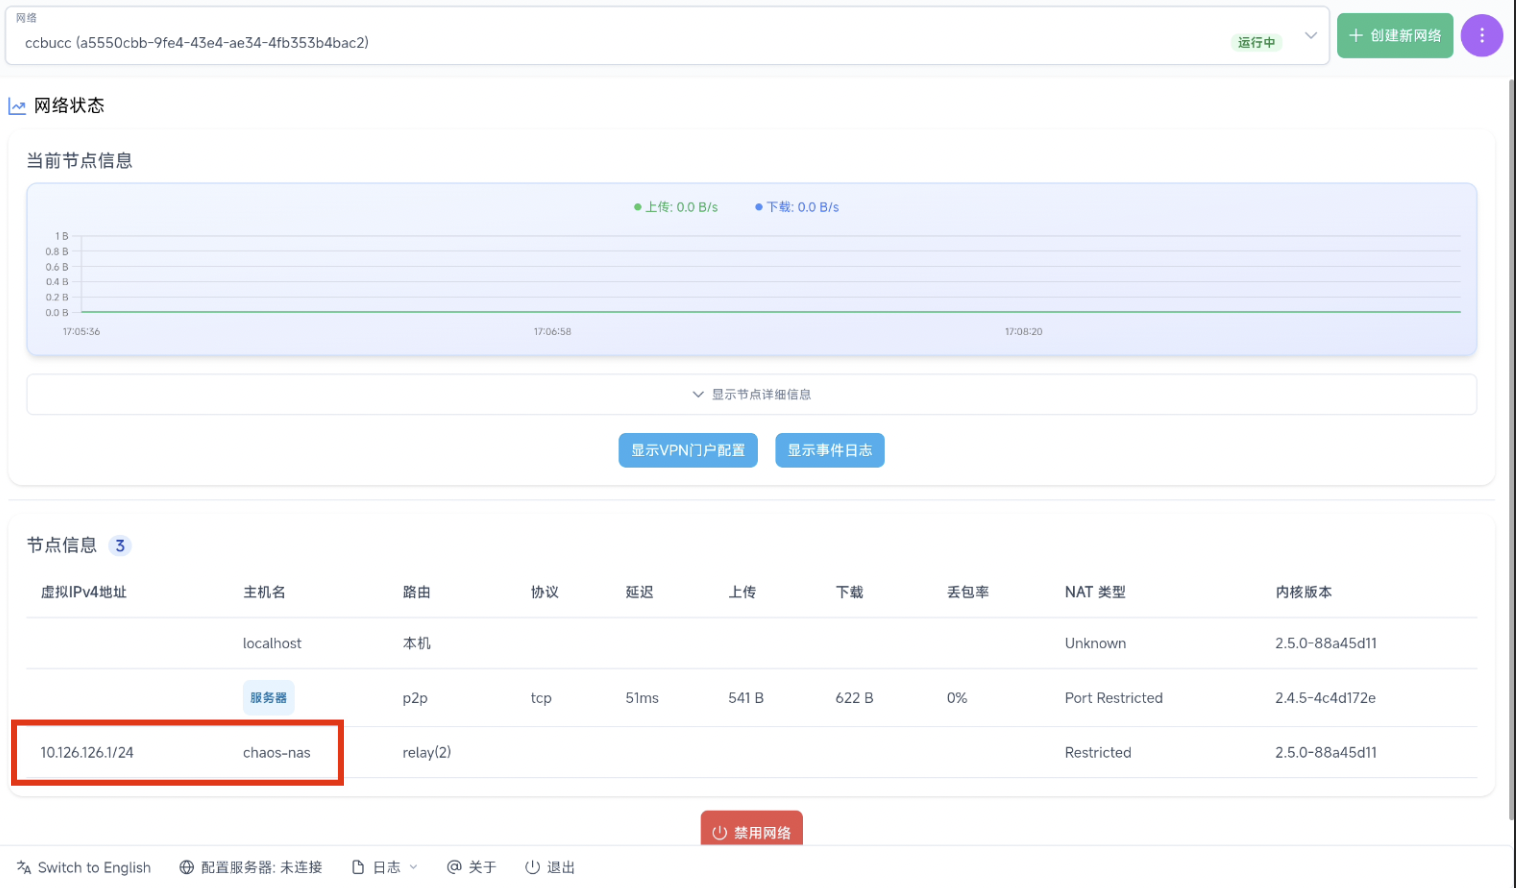Click the document icon next to 日志

click(358, 867)
